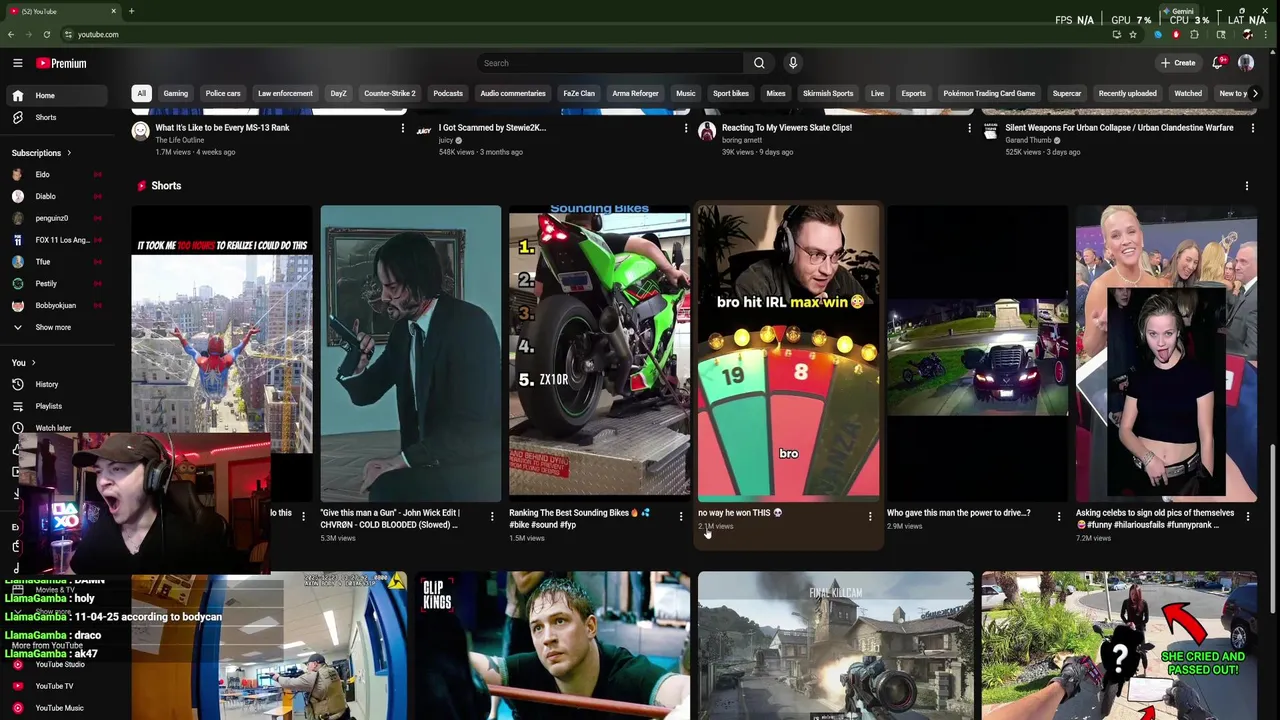Screen dimensions: 1280x720
Task: Reload the page
Action: pos(46,34)
